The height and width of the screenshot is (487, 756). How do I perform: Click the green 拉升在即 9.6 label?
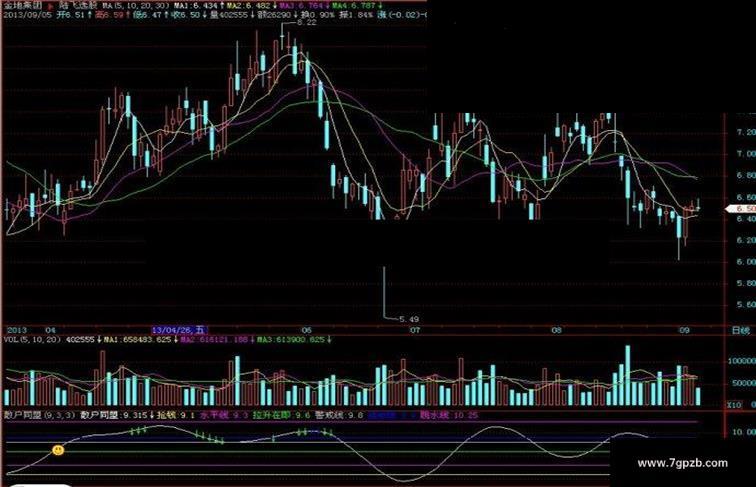[281, 415]
